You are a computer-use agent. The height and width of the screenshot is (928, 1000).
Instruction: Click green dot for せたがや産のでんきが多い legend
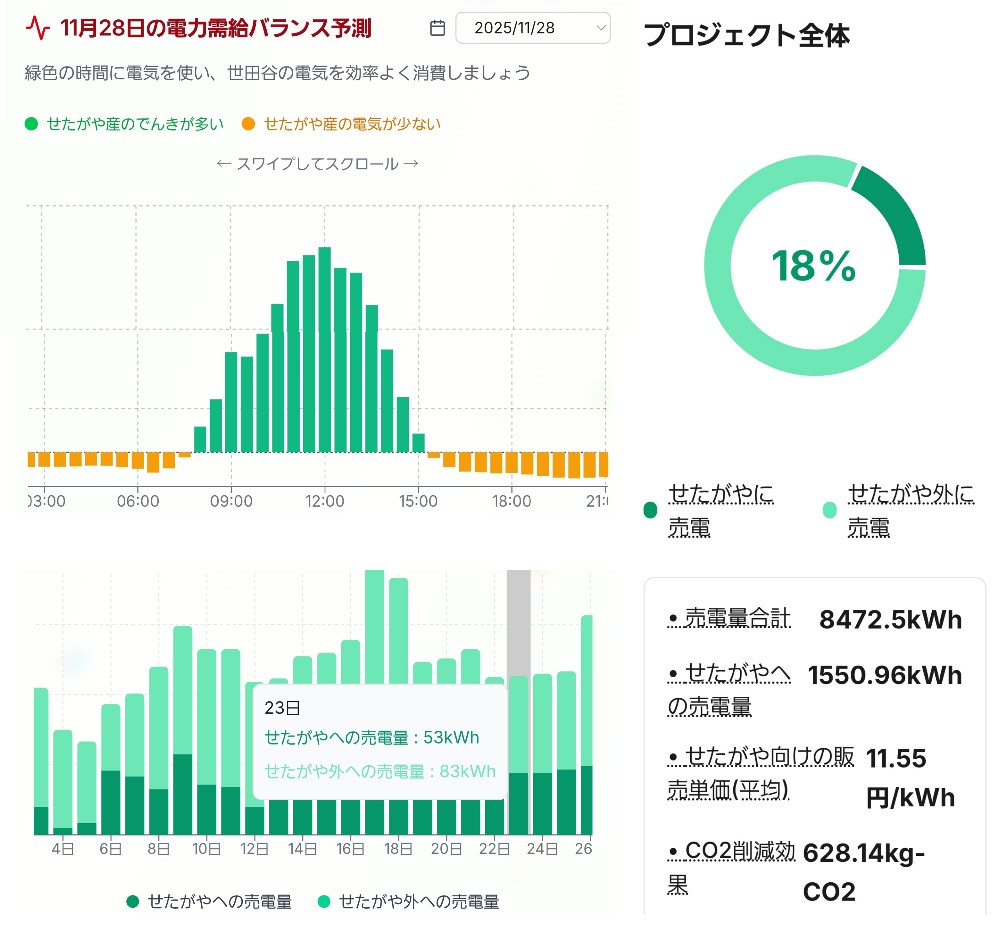pyautogui.click(x=31, y=124)
